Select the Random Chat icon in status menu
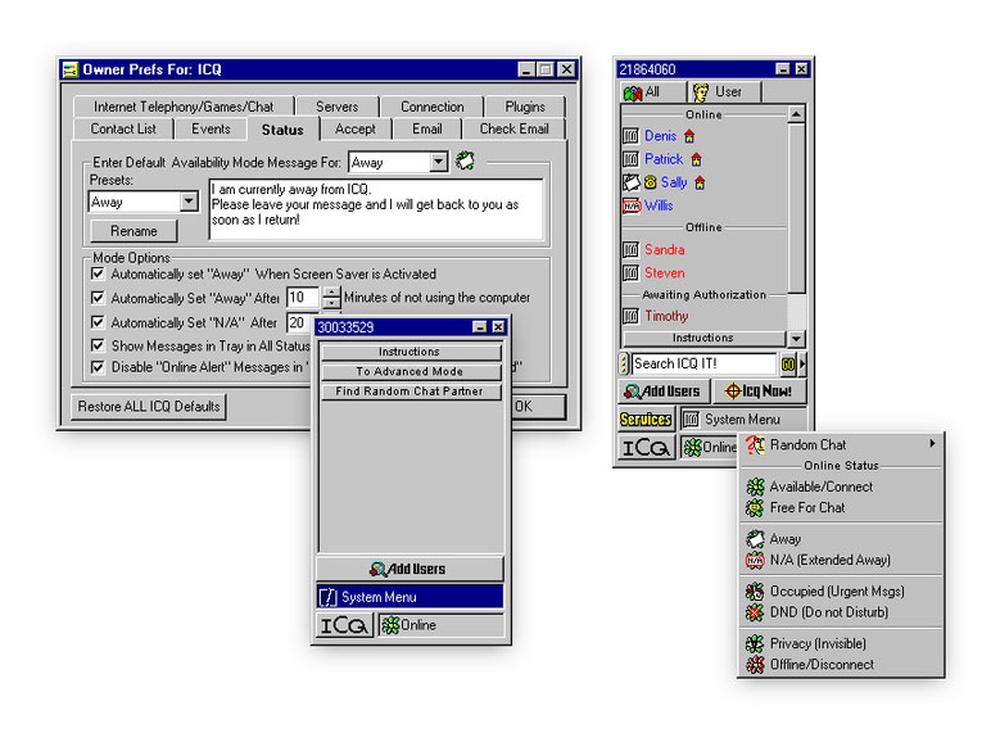This screenshot has width=1000, height=733. coord(753,444)
